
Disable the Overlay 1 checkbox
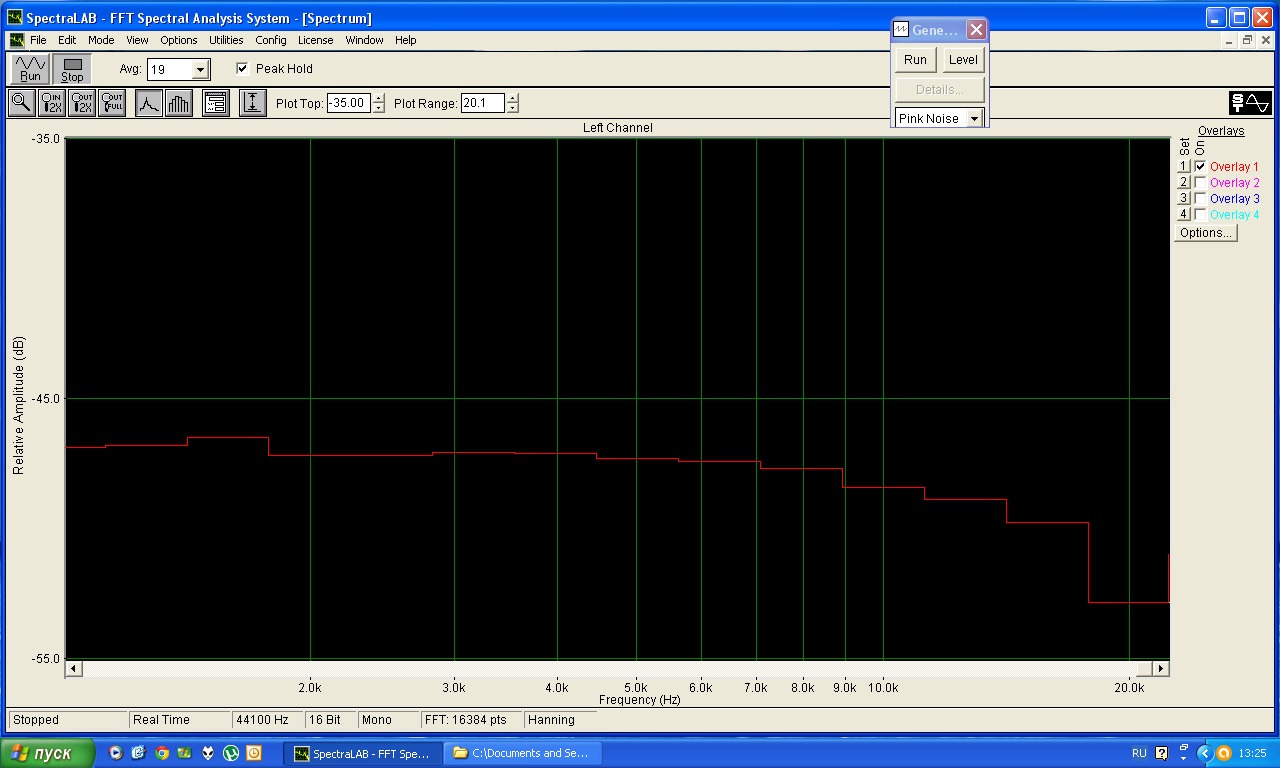[1200, 167]
